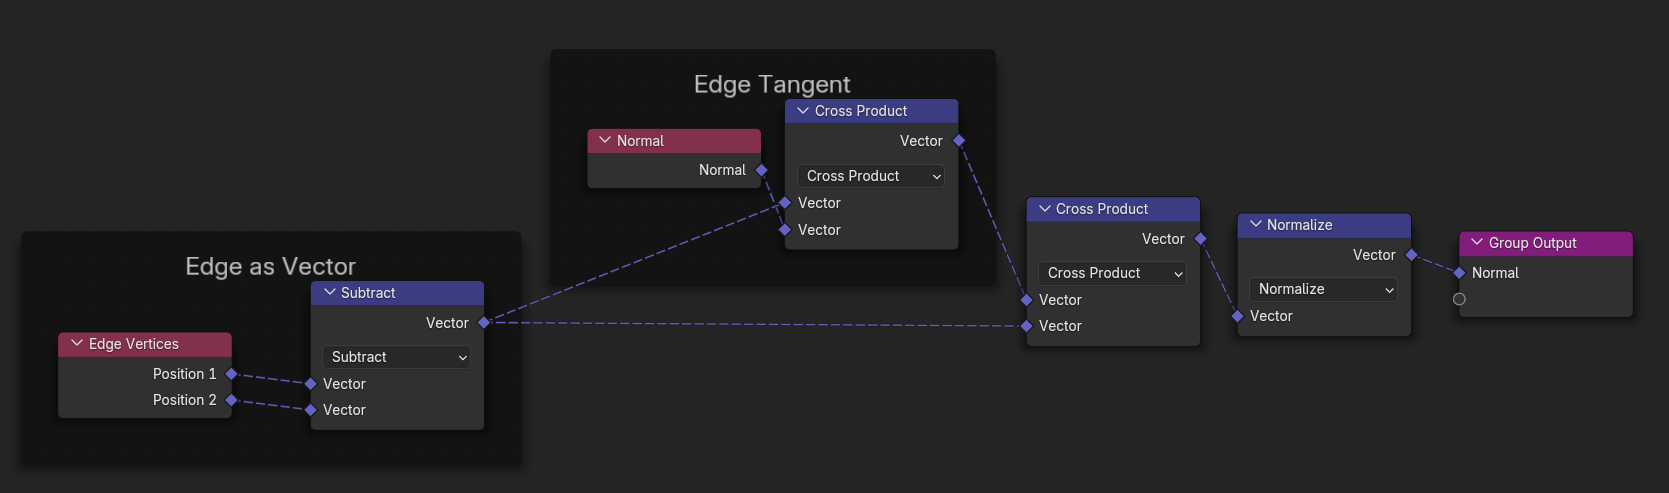Click the Vector output label on Subtract node
The height and width of the screenshot is (493, 1669).
pos(447,323)
